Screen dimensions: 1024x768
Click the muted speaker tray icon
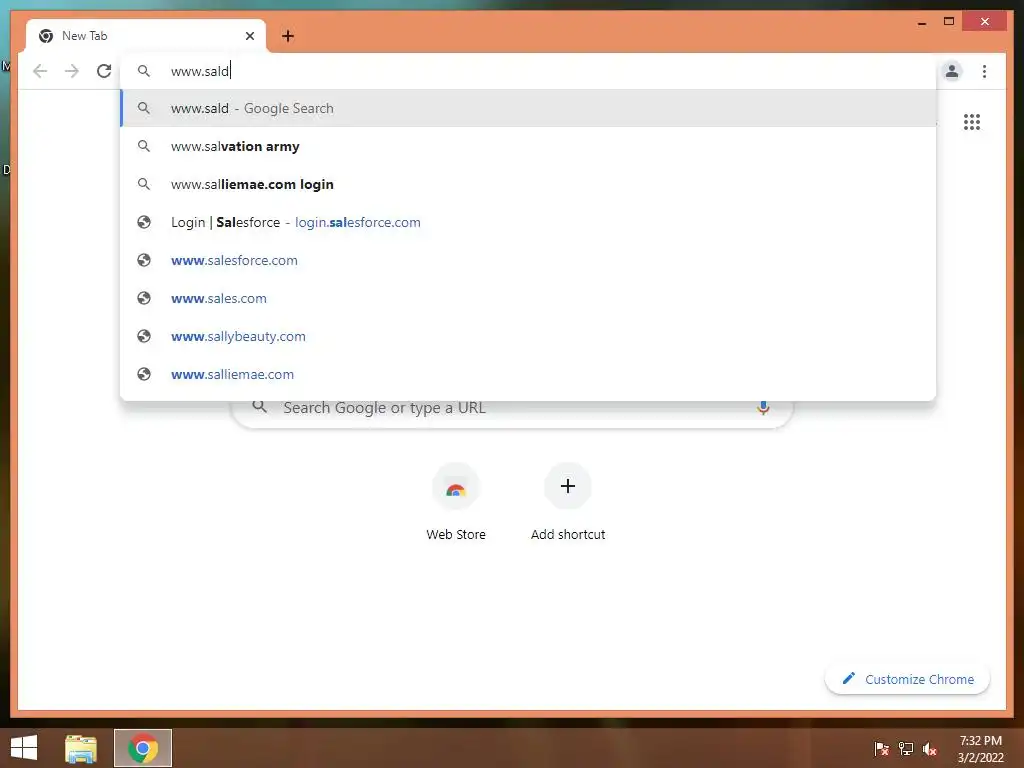coord(930,749)
